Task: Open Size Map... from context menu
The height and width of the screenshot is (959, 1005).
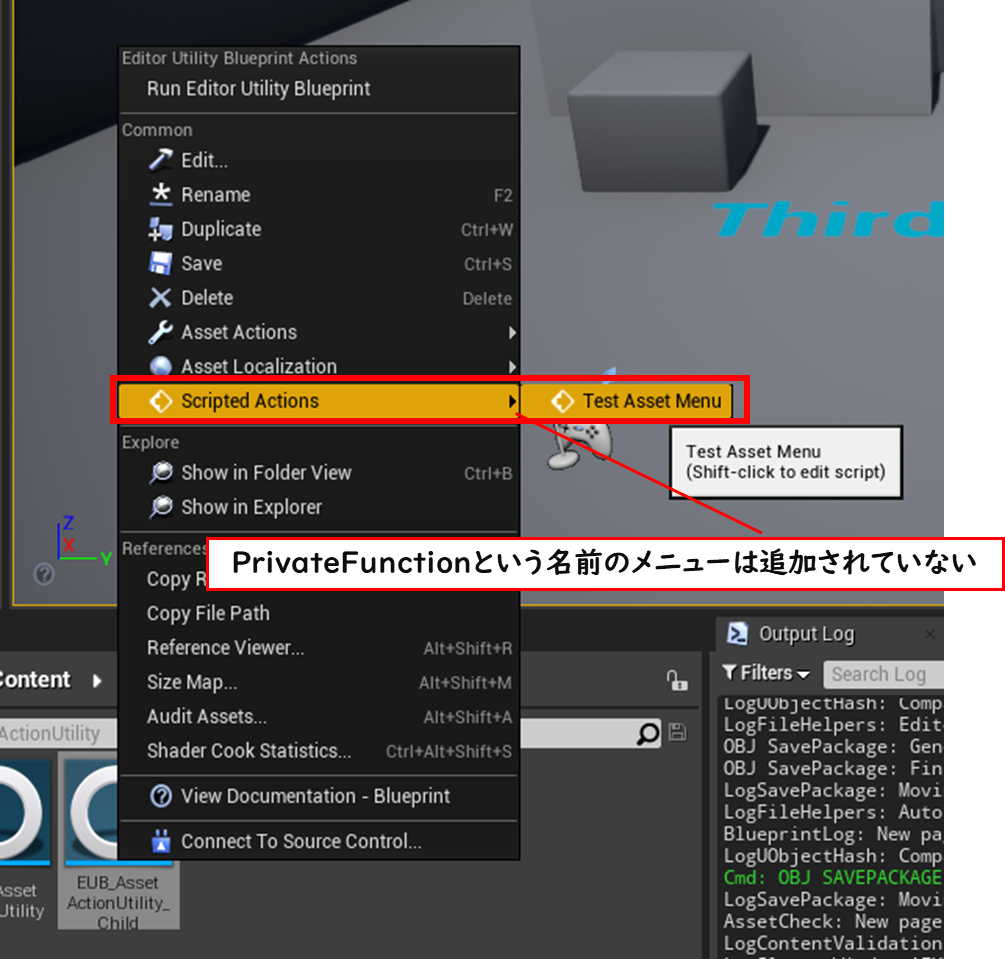Action: (x=319, y=683)
